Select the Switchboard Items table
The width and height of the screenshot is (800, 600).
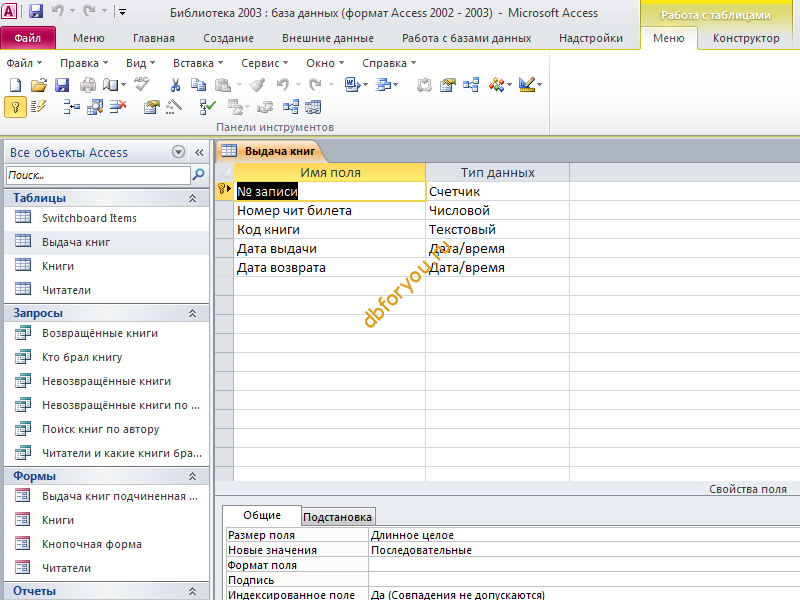(x=89, y=218)
